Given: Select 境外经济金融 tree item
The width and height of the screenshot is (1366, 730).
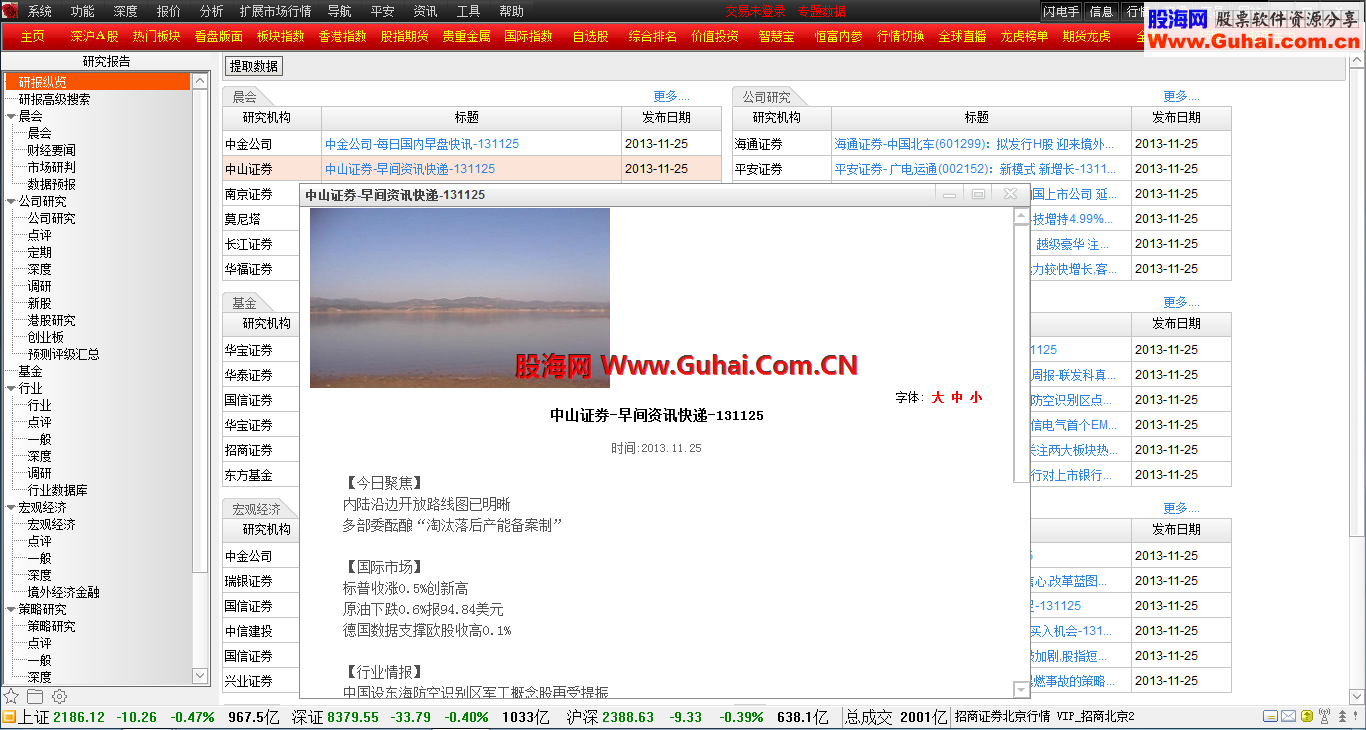Looking at the screenshot, I should (x=63, y=592).
